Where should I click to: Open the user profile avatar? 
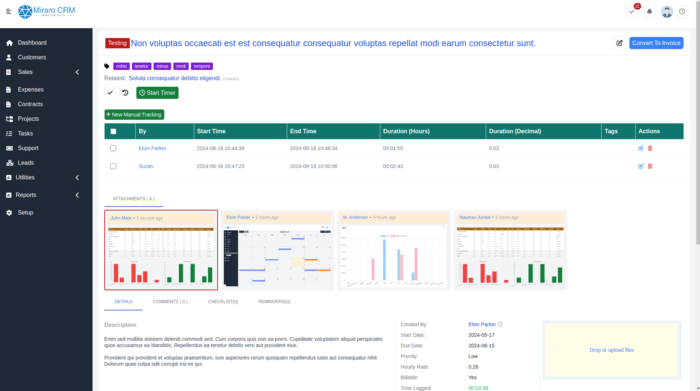tap(667, 12)
